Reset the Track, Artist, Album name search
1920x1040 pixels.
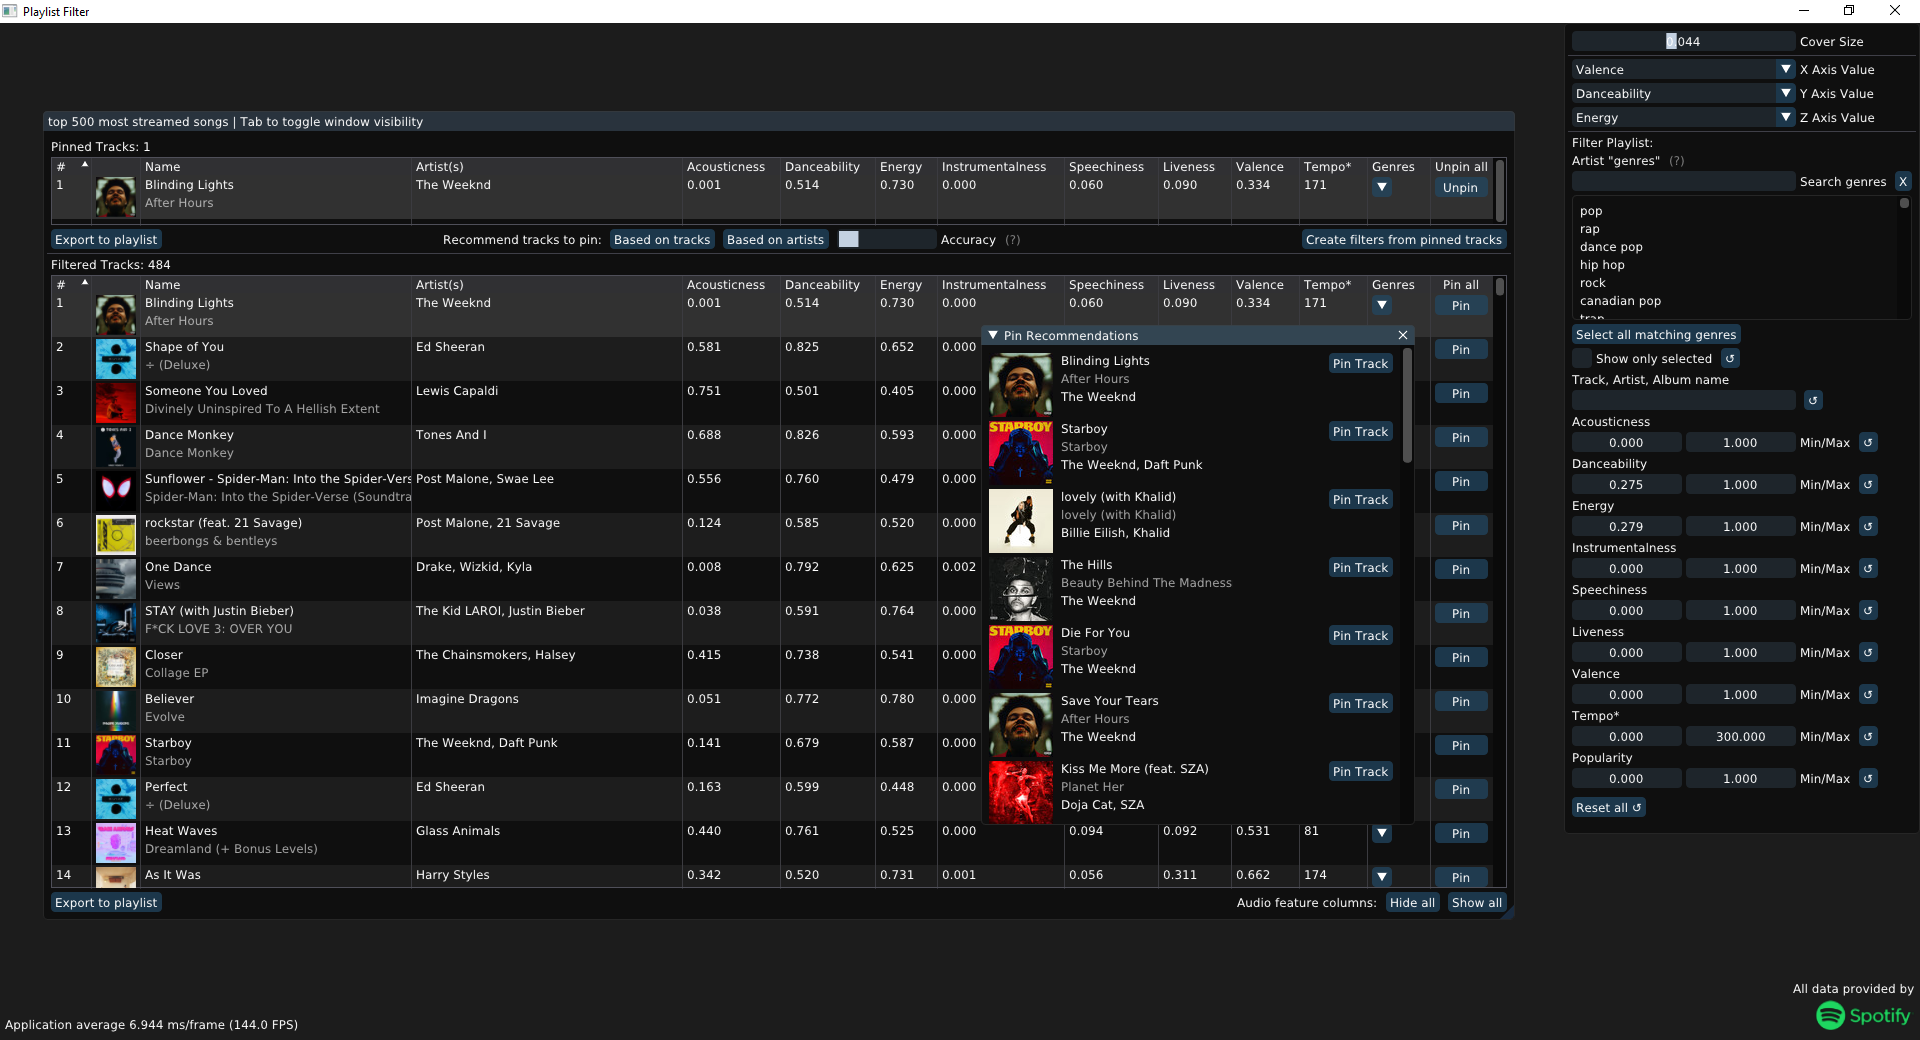coord(1813,400)
